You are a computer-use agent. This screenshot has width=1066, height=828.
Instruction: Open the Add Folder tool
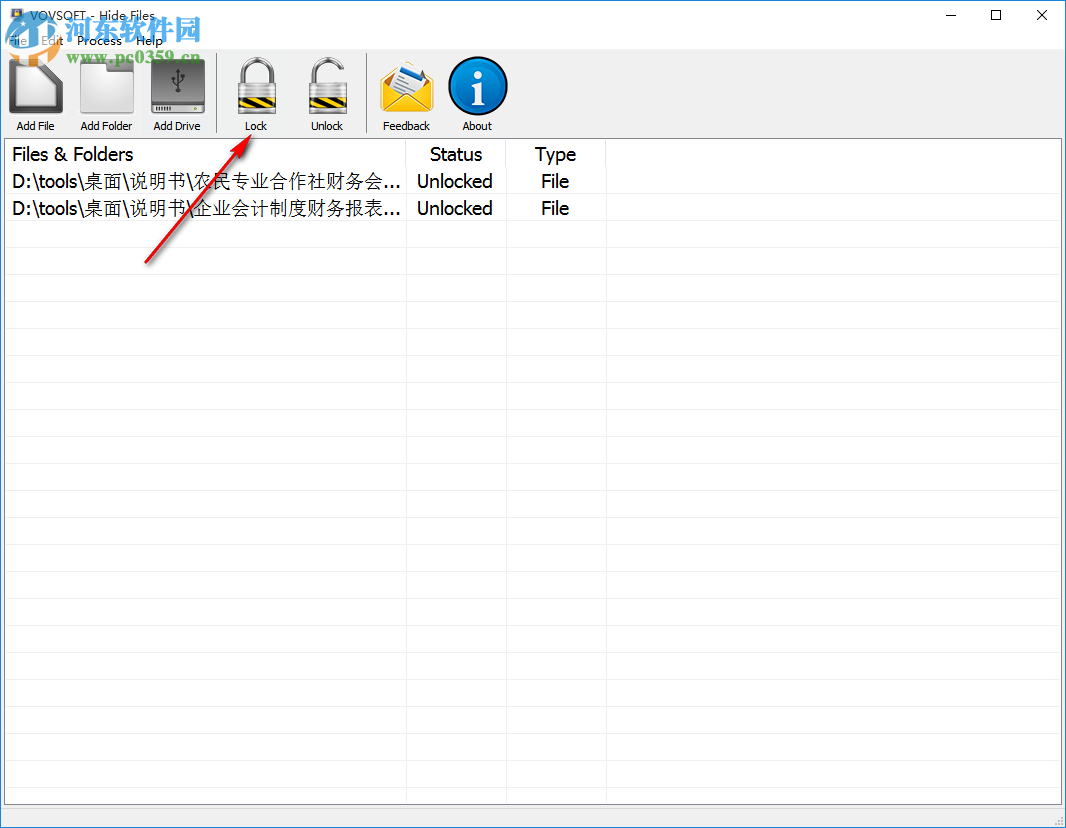106,86
